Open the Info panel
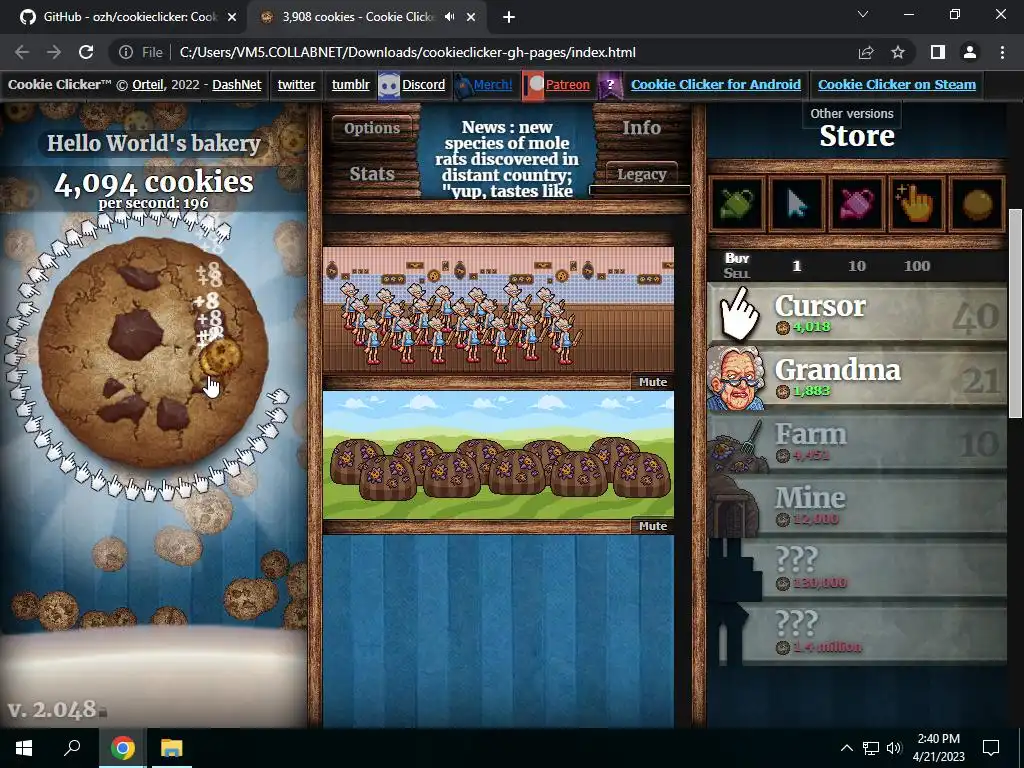Screen dimensions: 1024x768 [641, 128]
